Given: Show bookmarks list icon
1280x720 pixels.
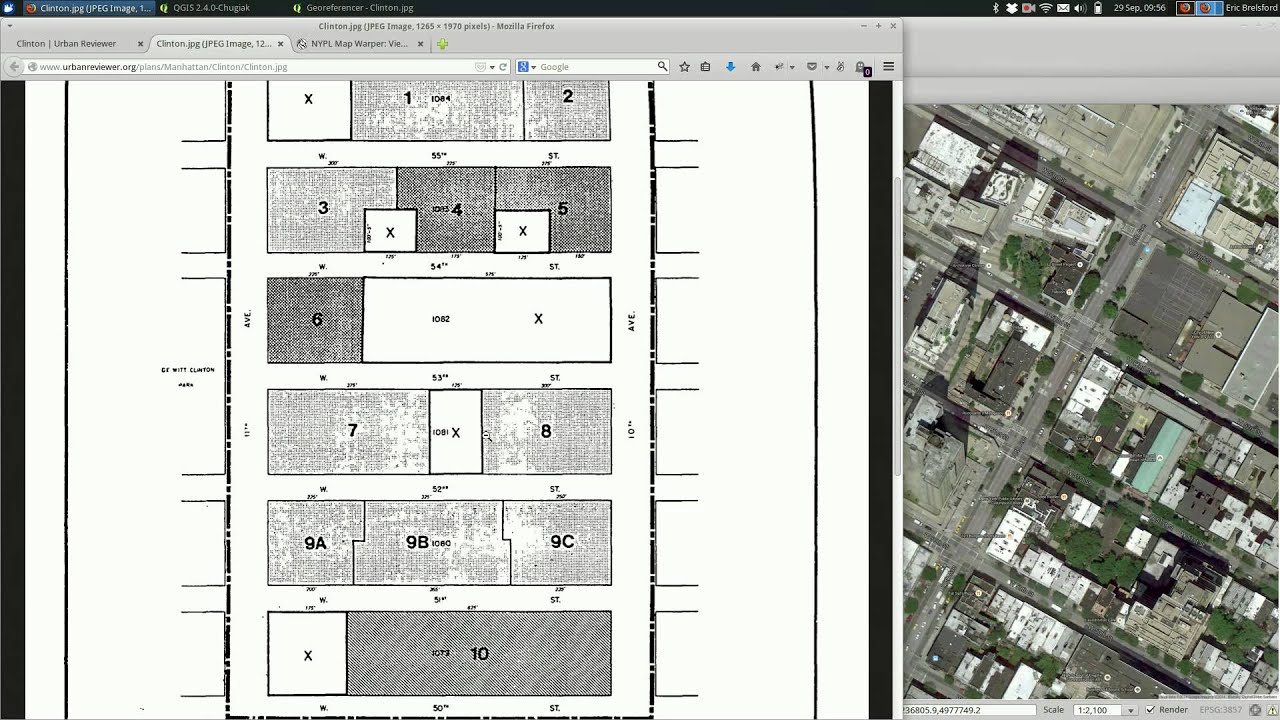Looking at the screenshot, I should point(705,67).
